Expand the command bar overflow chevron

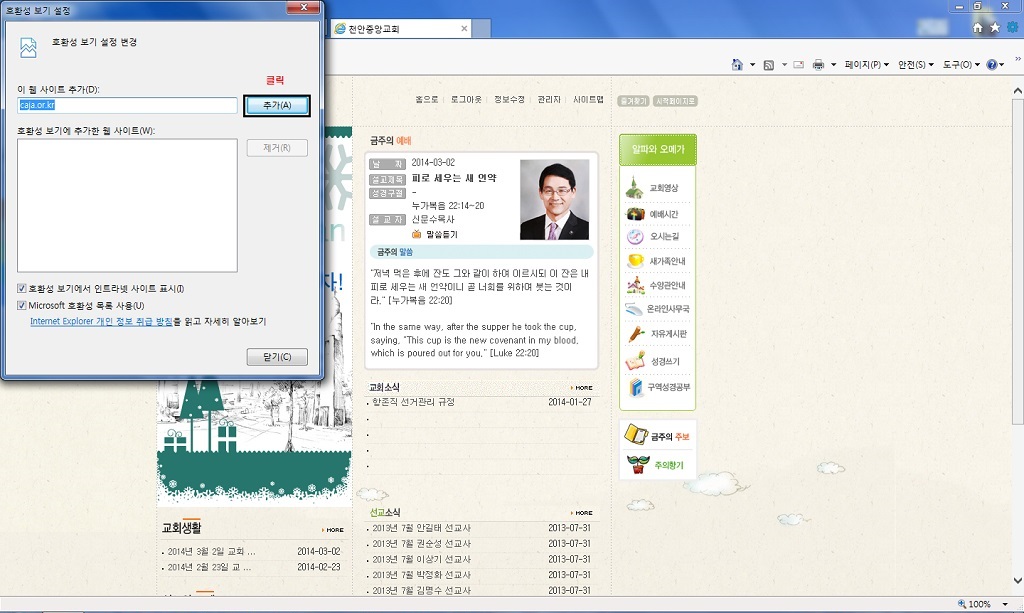[x=1017, y=59]
